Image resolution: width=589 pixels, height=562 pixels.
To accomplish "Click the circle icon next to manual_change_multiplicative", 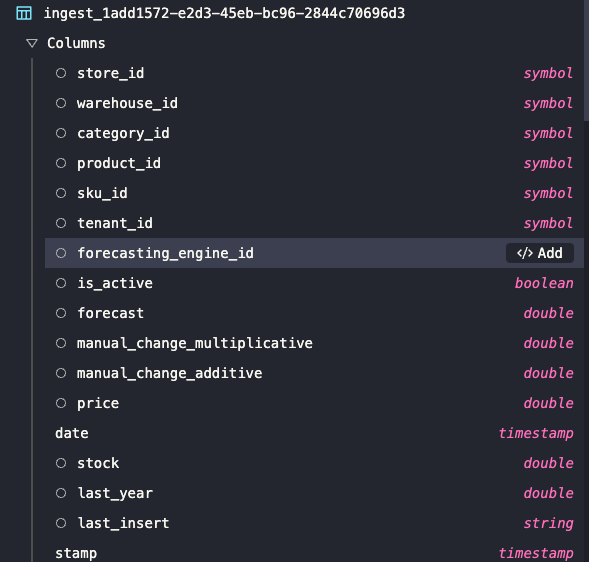I will pyautogui.click(x=61, y=343).
